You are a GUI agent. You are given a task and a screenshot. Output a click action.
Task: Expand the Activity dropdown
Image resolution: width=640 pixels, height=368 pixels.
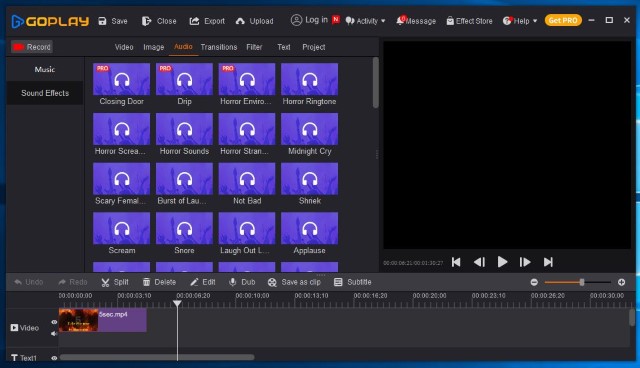(365, 21)
